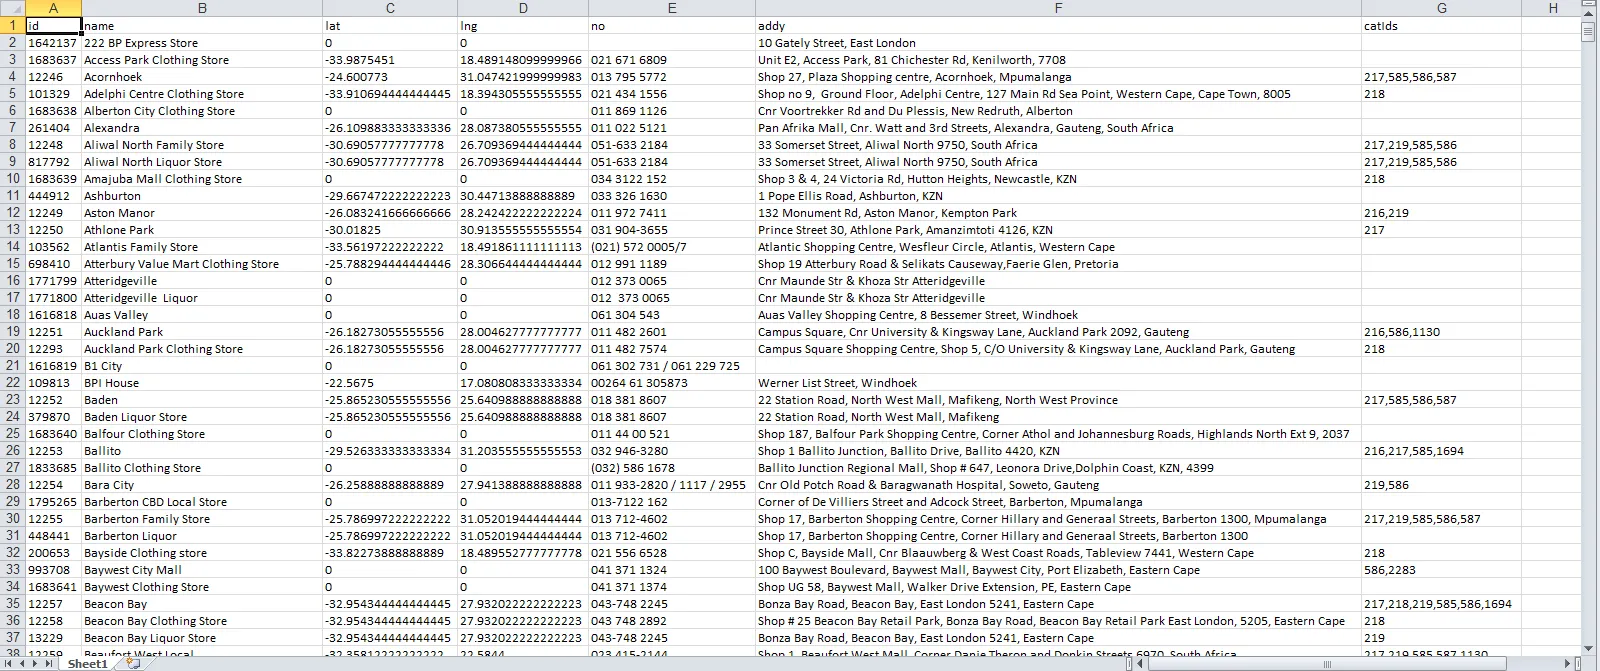Select row 10 header
The width and height of the screenshot is (1600, 671).
point(12,179)
